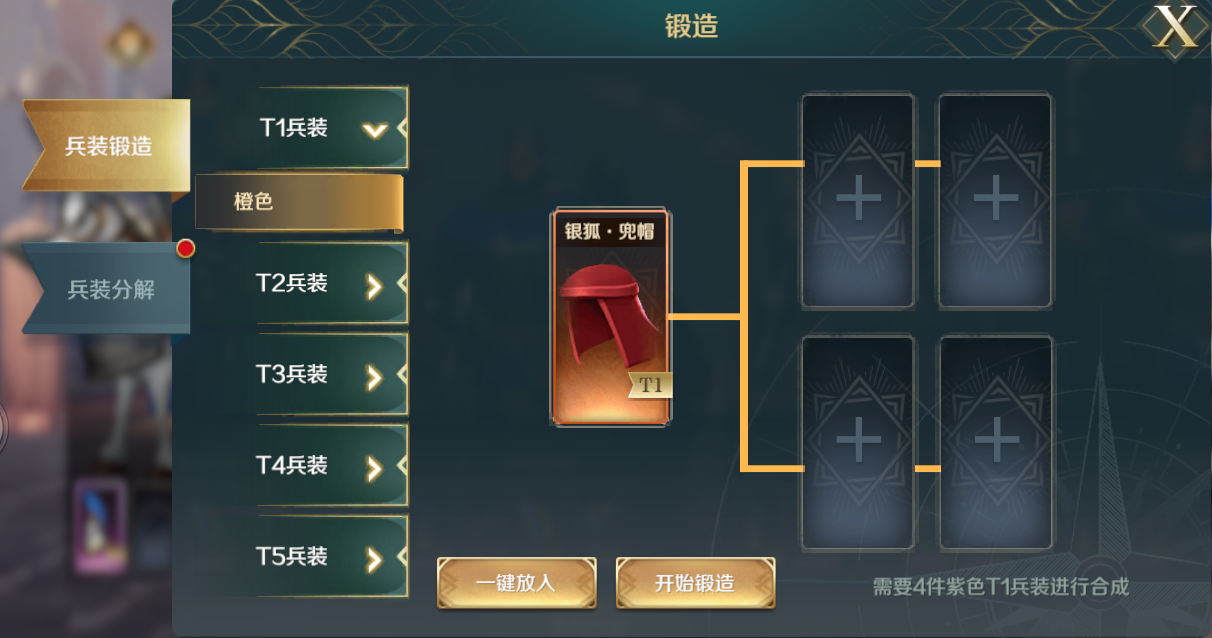Viewport: 1212px width, 638px height.
Task: Open the 兵装分解 tab
Action: click(107, 289)
